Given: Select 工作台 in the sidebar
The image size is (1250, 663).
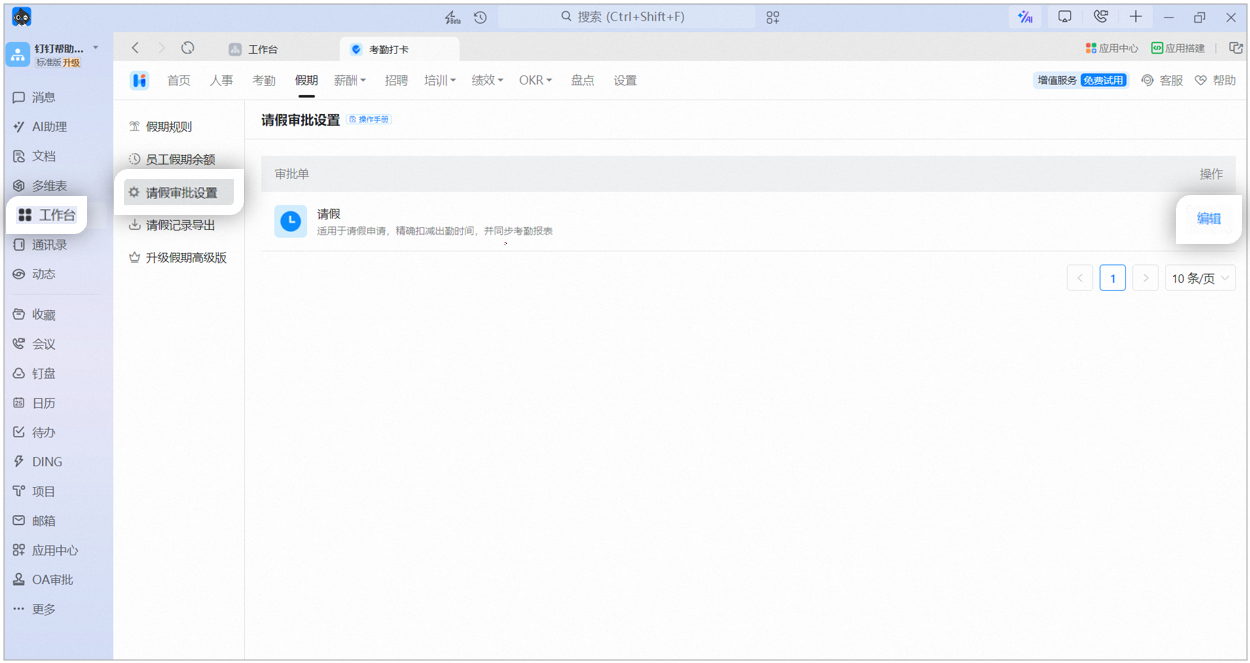Looking at the screenshot, I should click(x=47, y=215).
